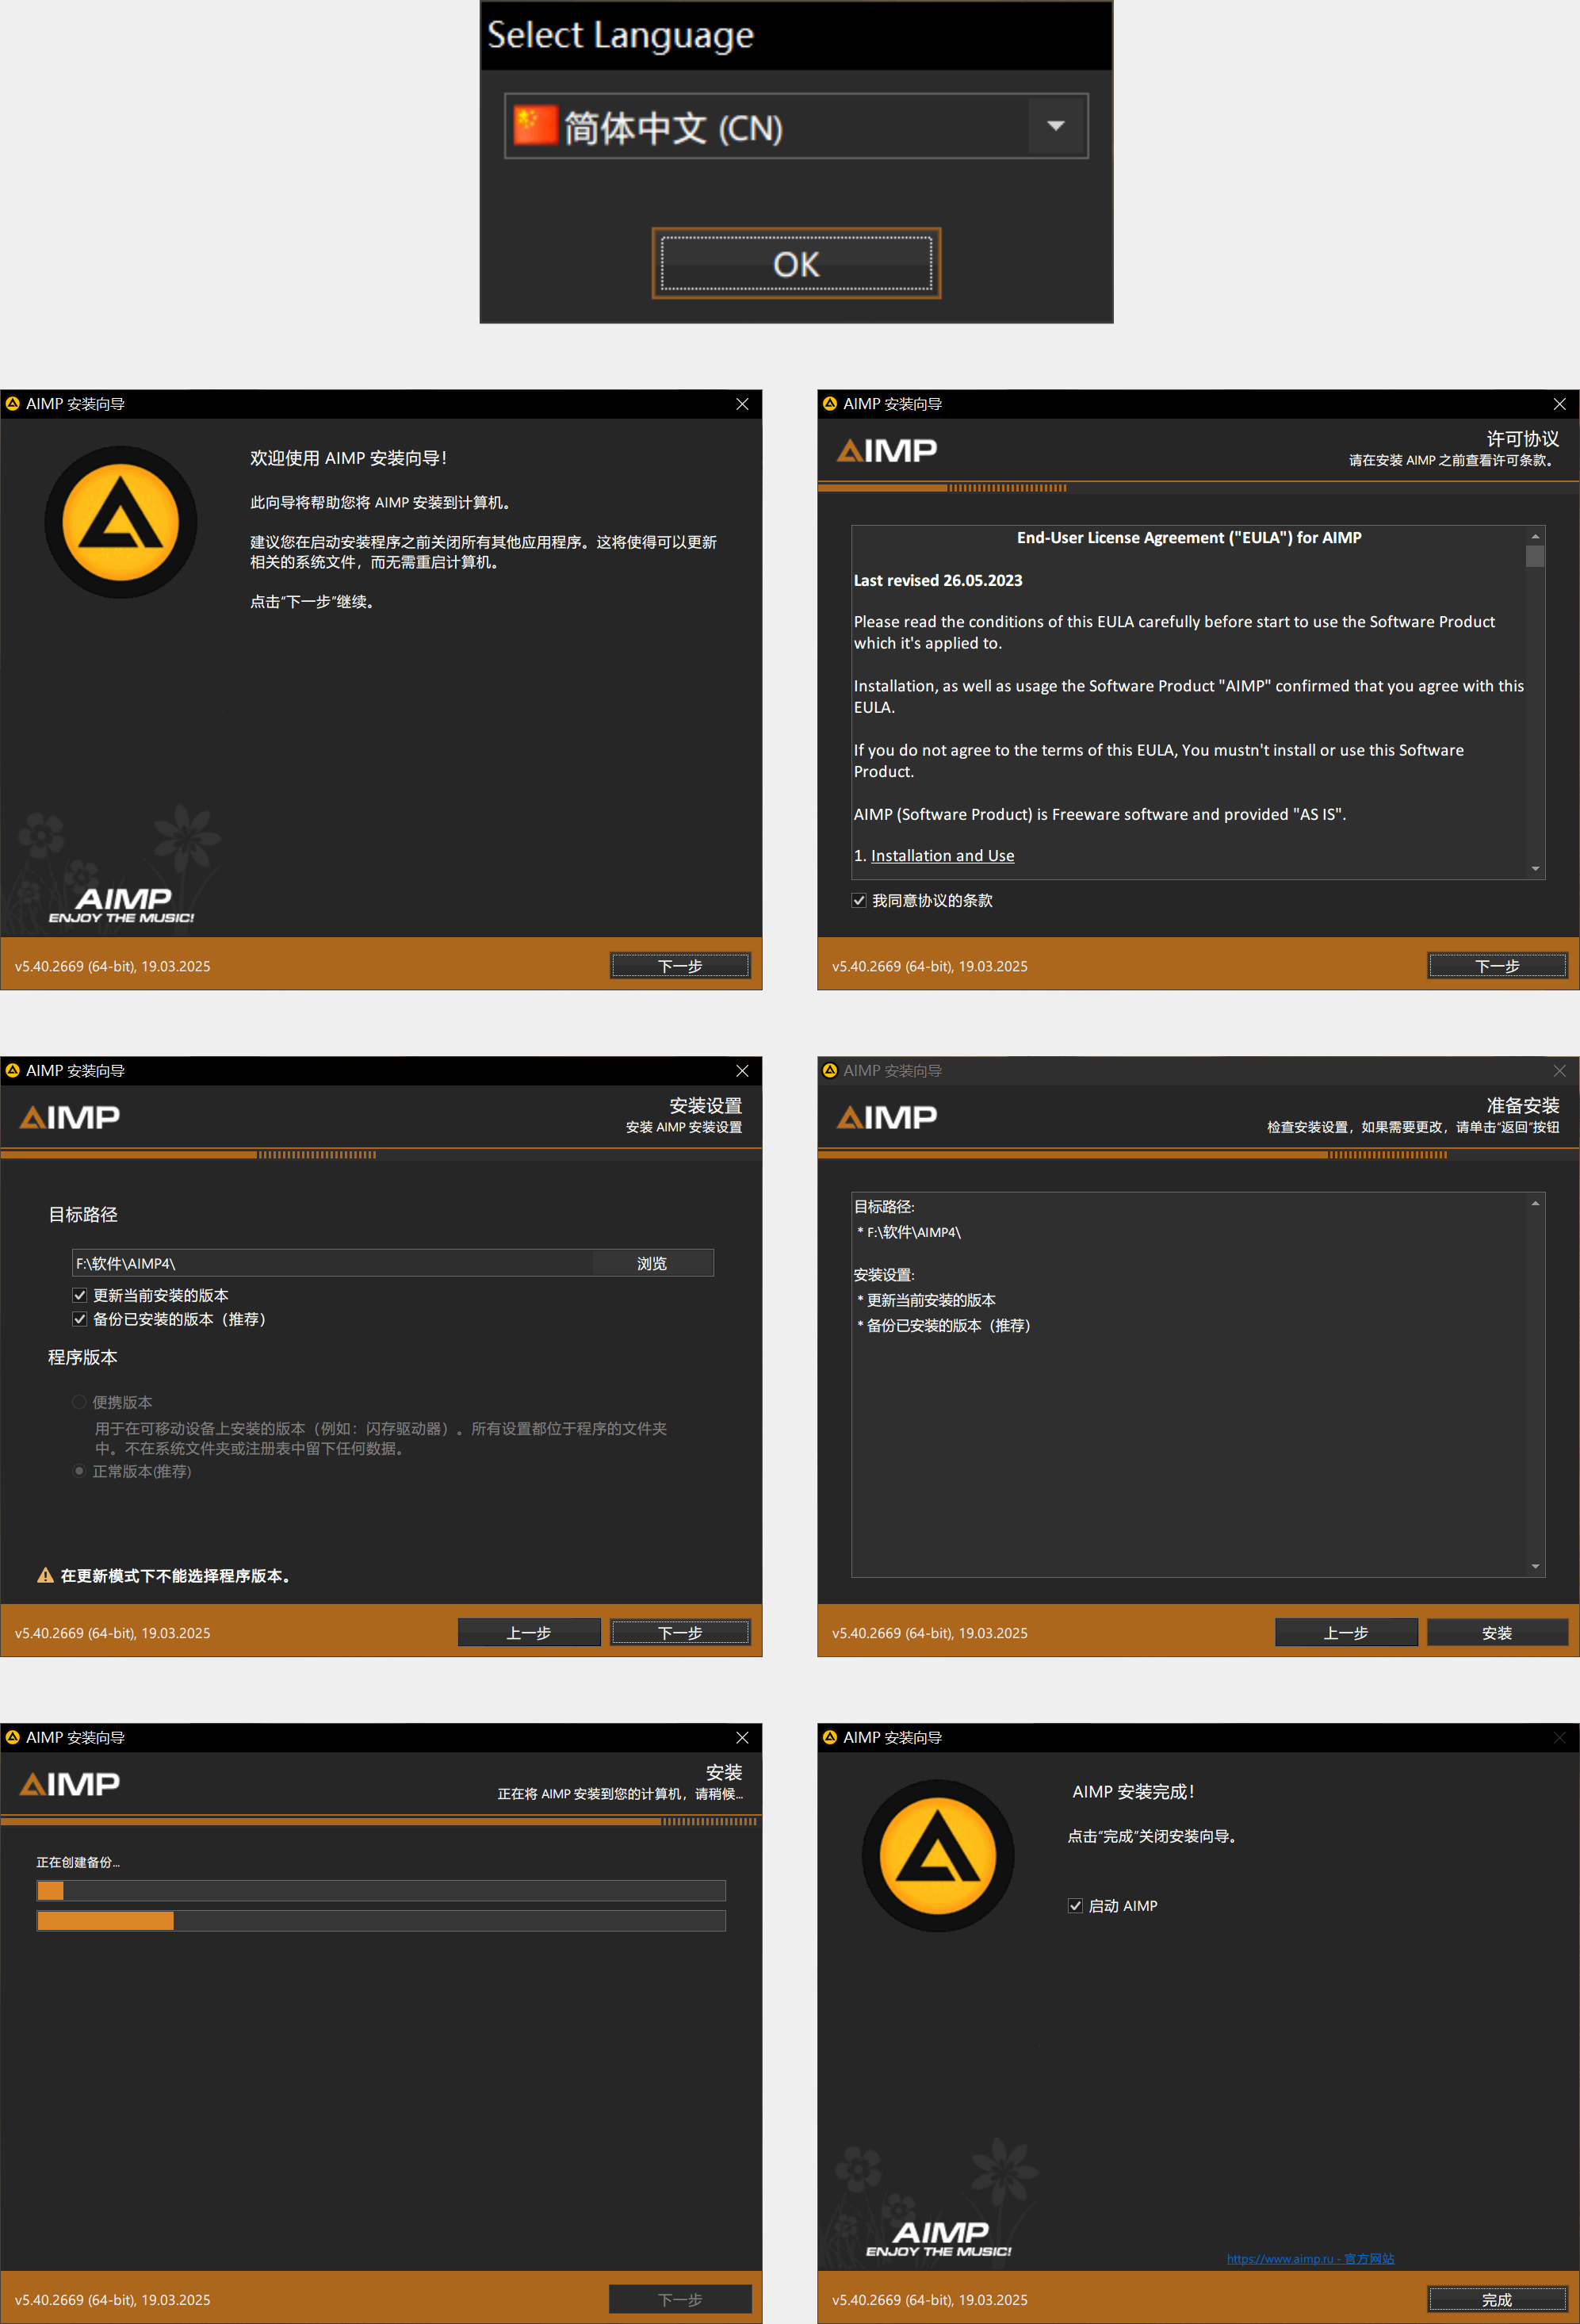The width and height of the screenshot is (1580, 2324).
Task: Click the large AIMP logo in welcome window
Action: [x=121, y=522]
